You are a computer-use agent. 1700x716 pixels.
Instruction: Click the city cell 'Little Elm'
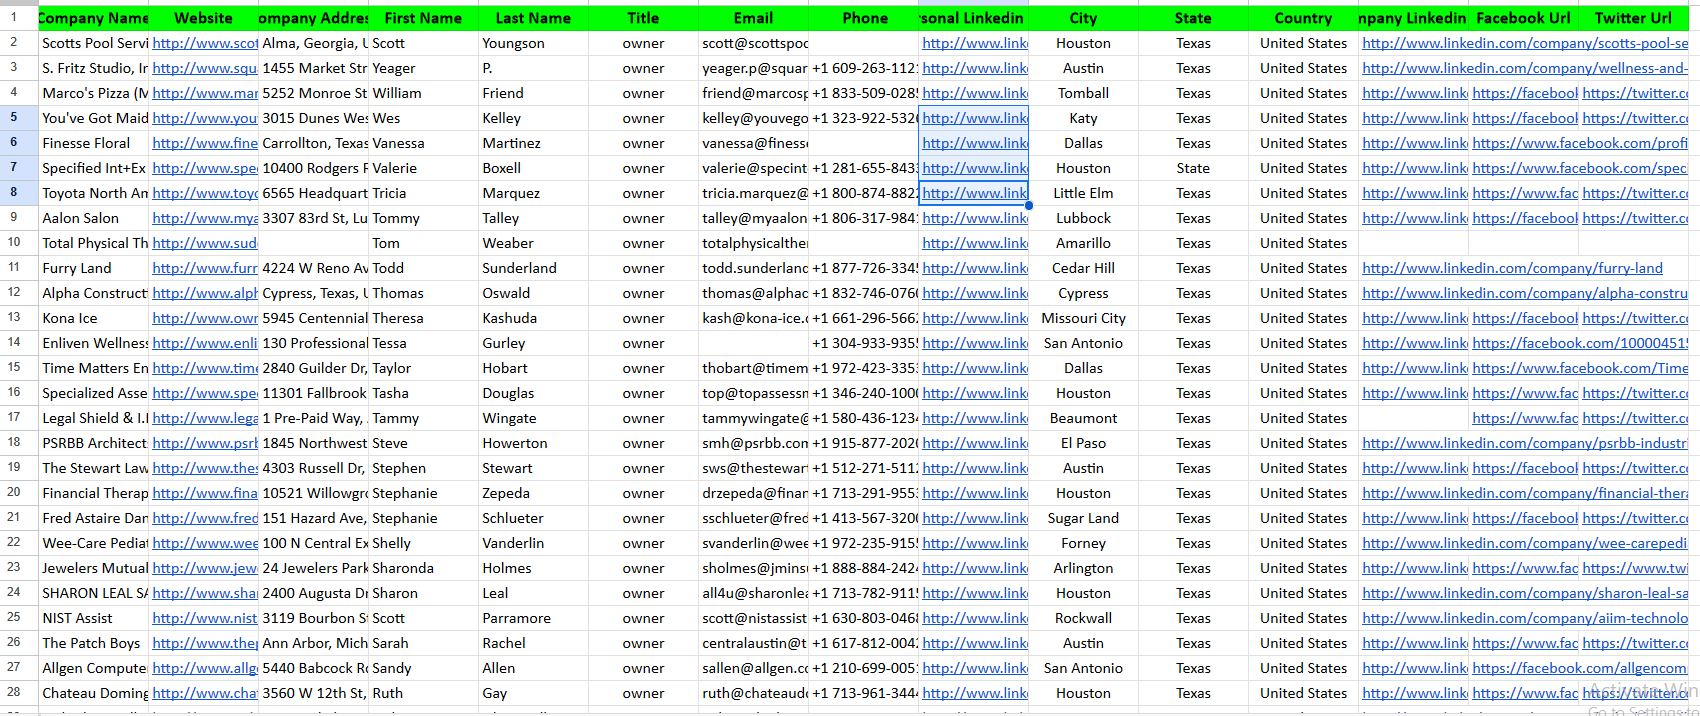[x=1083, y=193]
